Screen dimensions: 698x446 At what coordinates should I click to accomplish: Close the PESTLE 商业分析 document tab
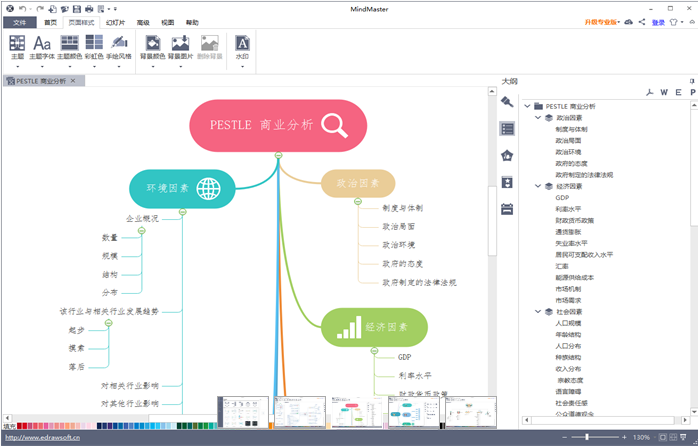(x=73, y=81)
